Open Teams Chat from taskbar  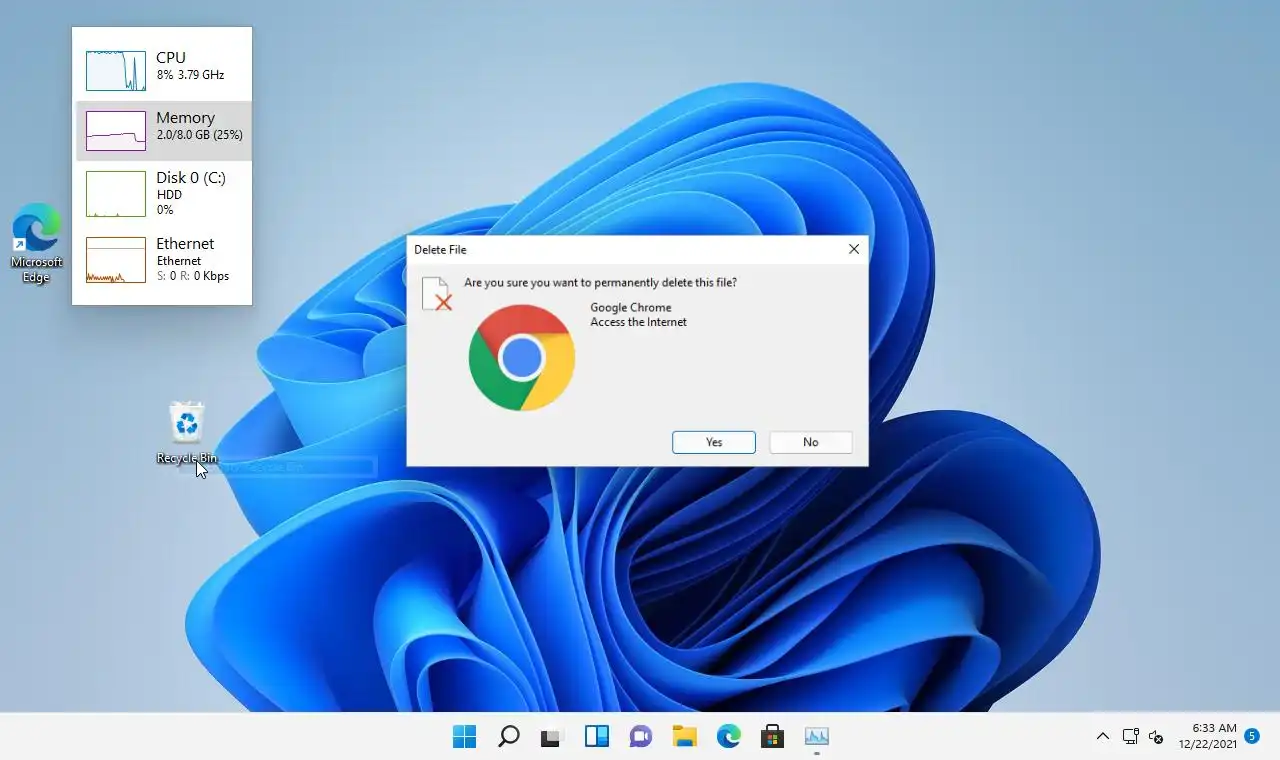(x=640, y=737)
